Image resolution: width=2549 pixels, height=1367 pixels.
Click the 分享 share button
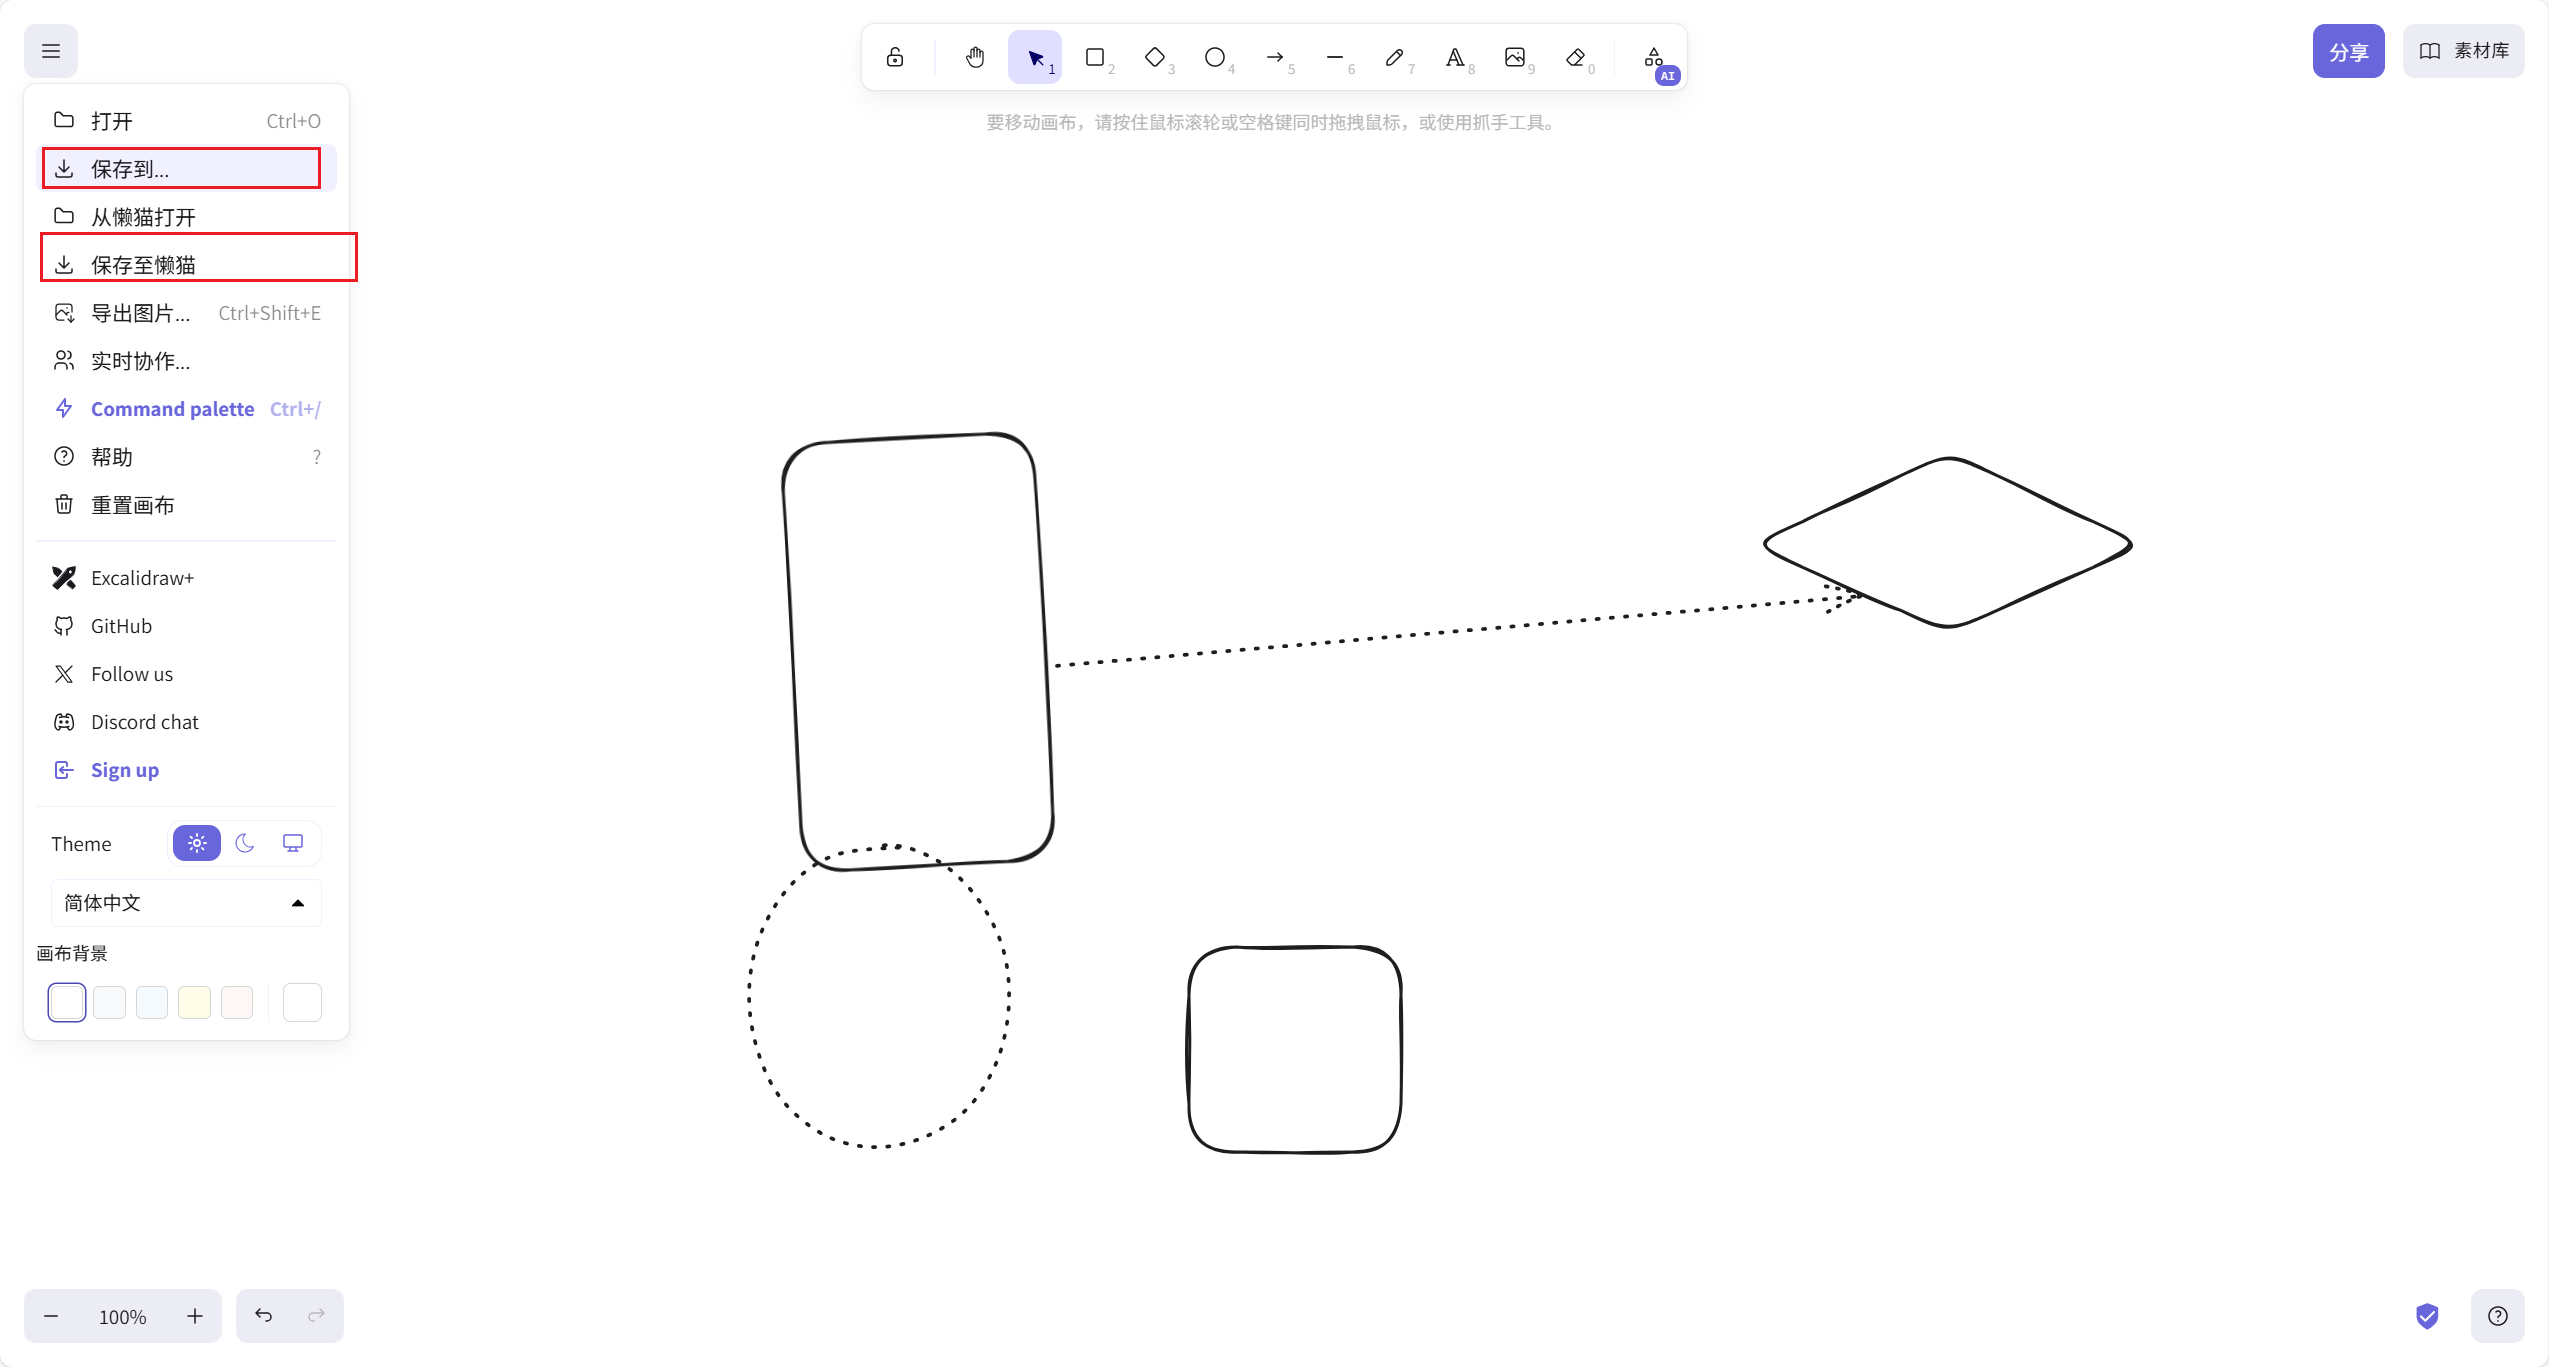2348,51
